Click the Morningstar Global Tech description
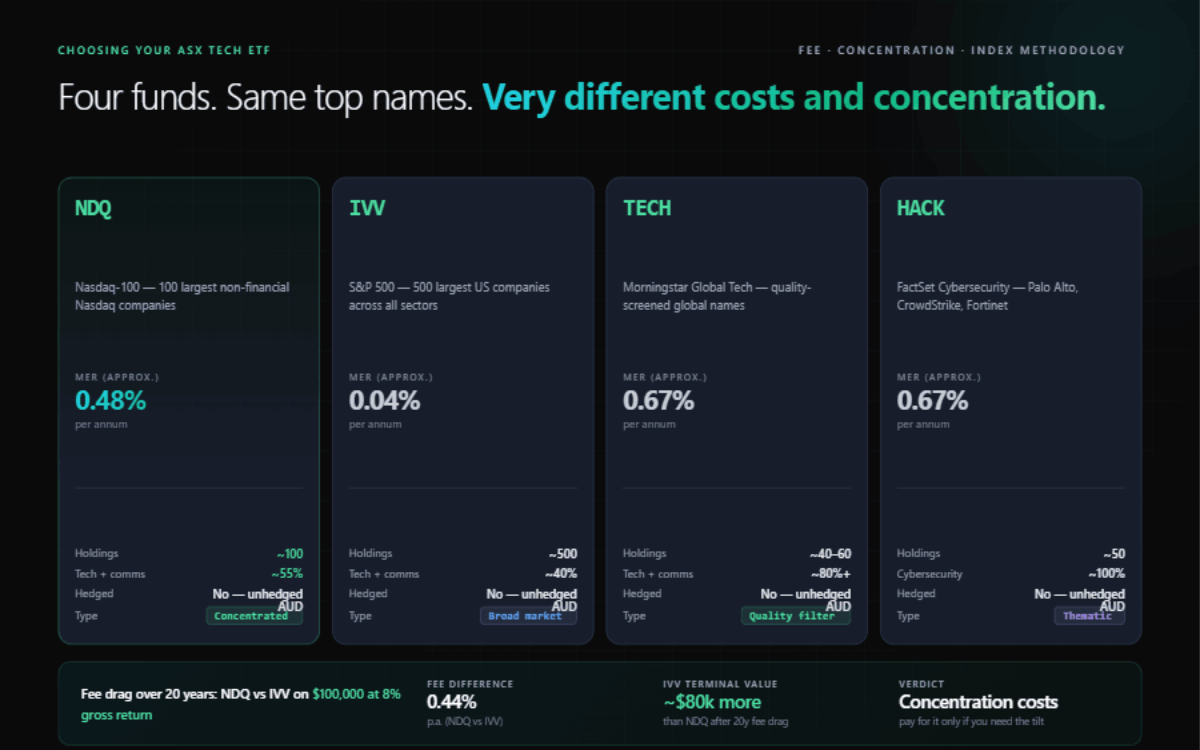The height and width of the screenshot is (750, 1200). coord(717,296)
